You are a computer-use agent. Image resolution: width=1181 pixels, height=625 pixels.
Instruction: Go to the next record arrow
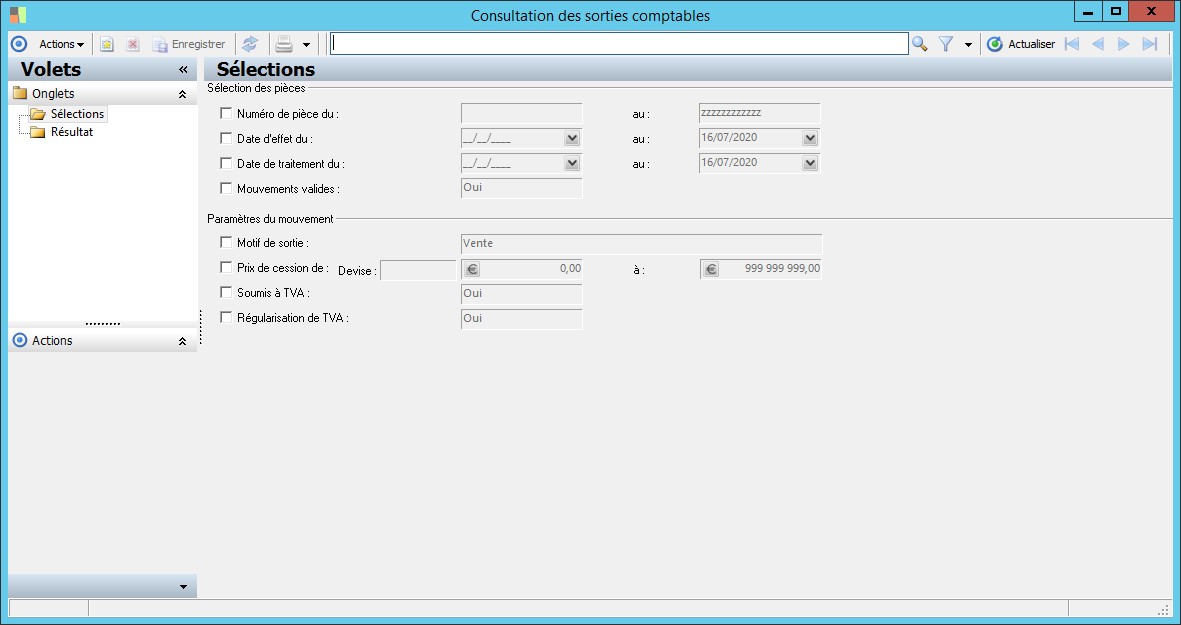1124,44
